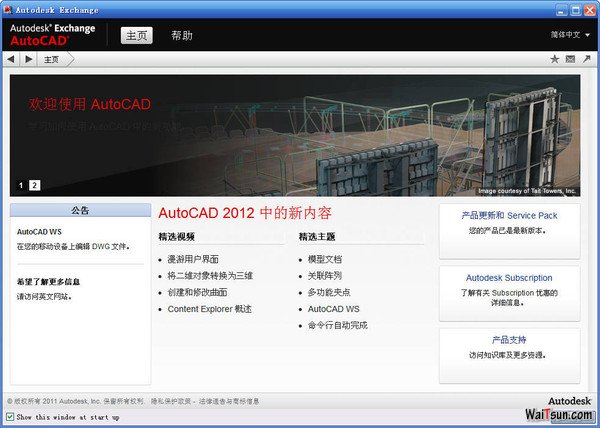
Task: Open 模型文档 topic link
Action: pyautogui.click(x=325, y=259)
